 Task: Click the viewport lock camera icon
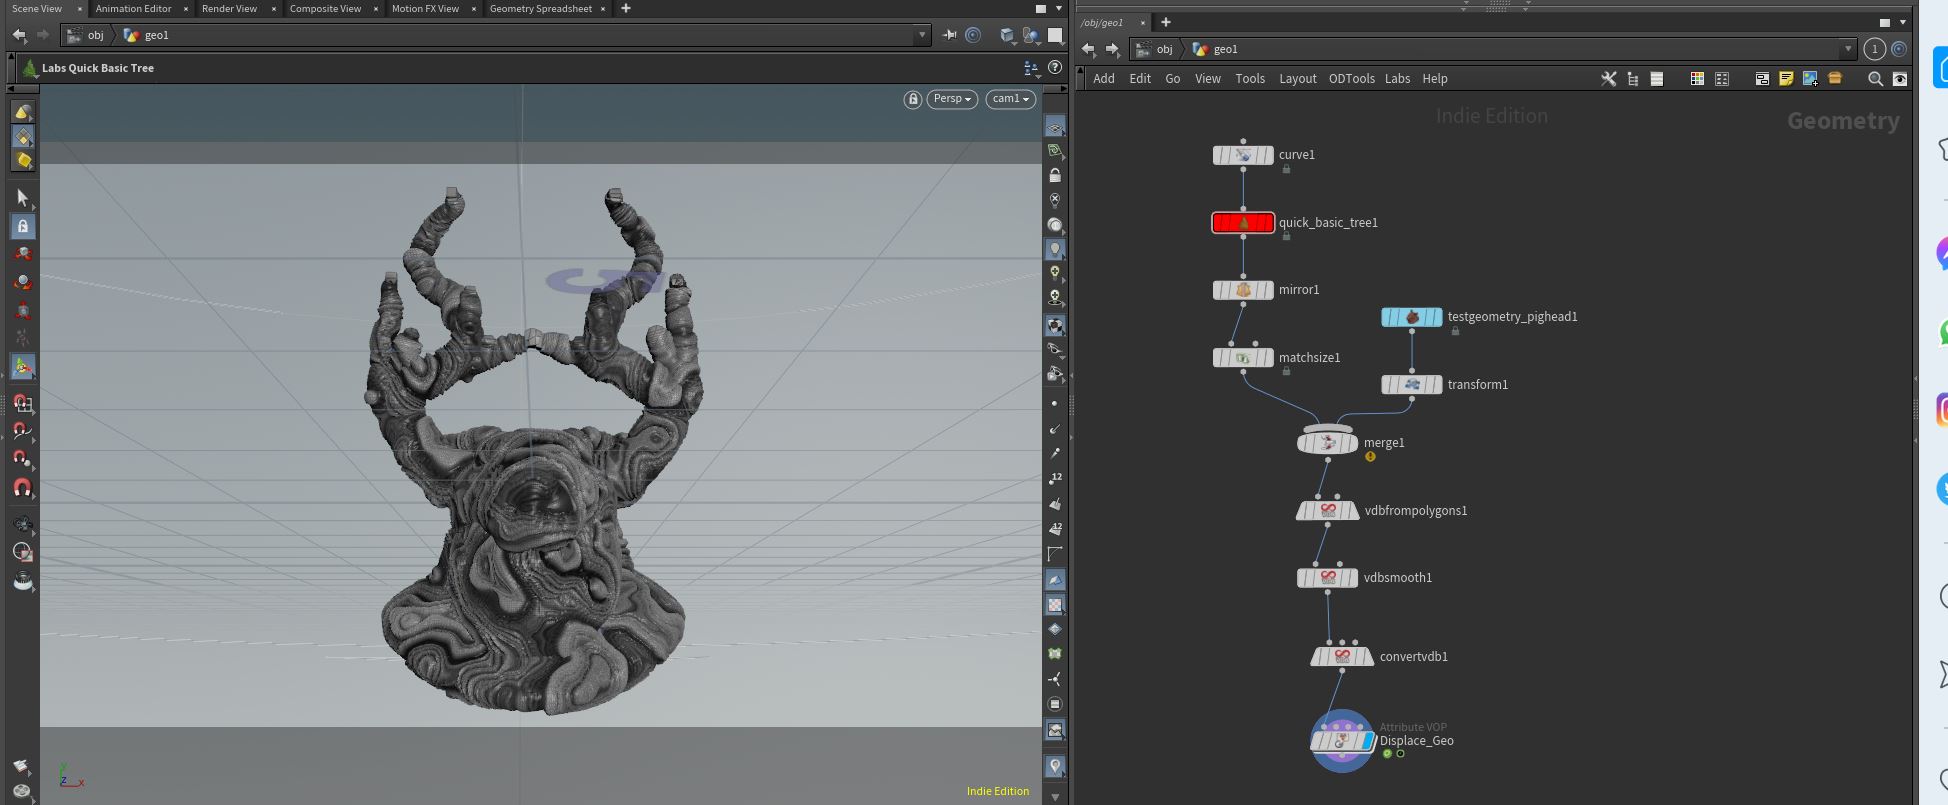(912, 99)
